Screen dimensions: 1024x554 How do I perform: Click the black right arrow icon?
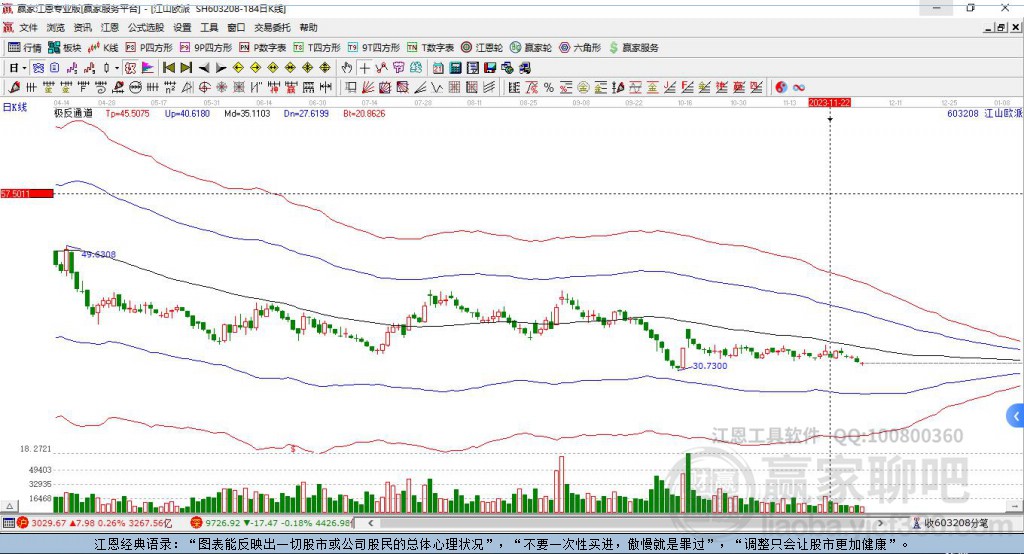(221, 68)
